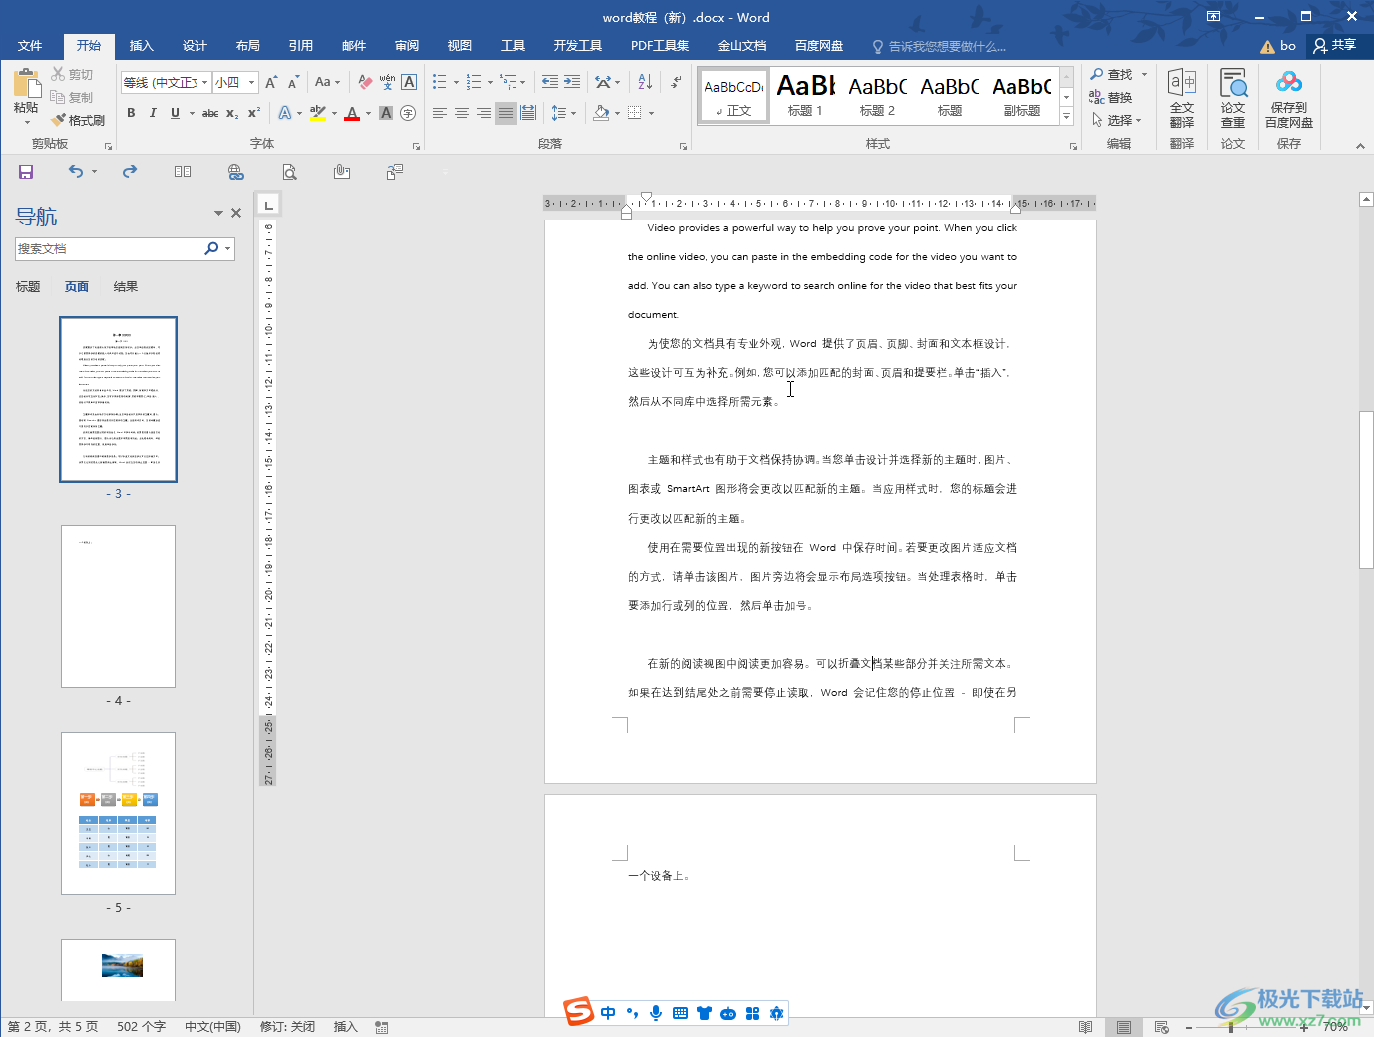Click Find (查找) in editing group
This screenshot has height=1037, width=1374.
coord(1111,74)
